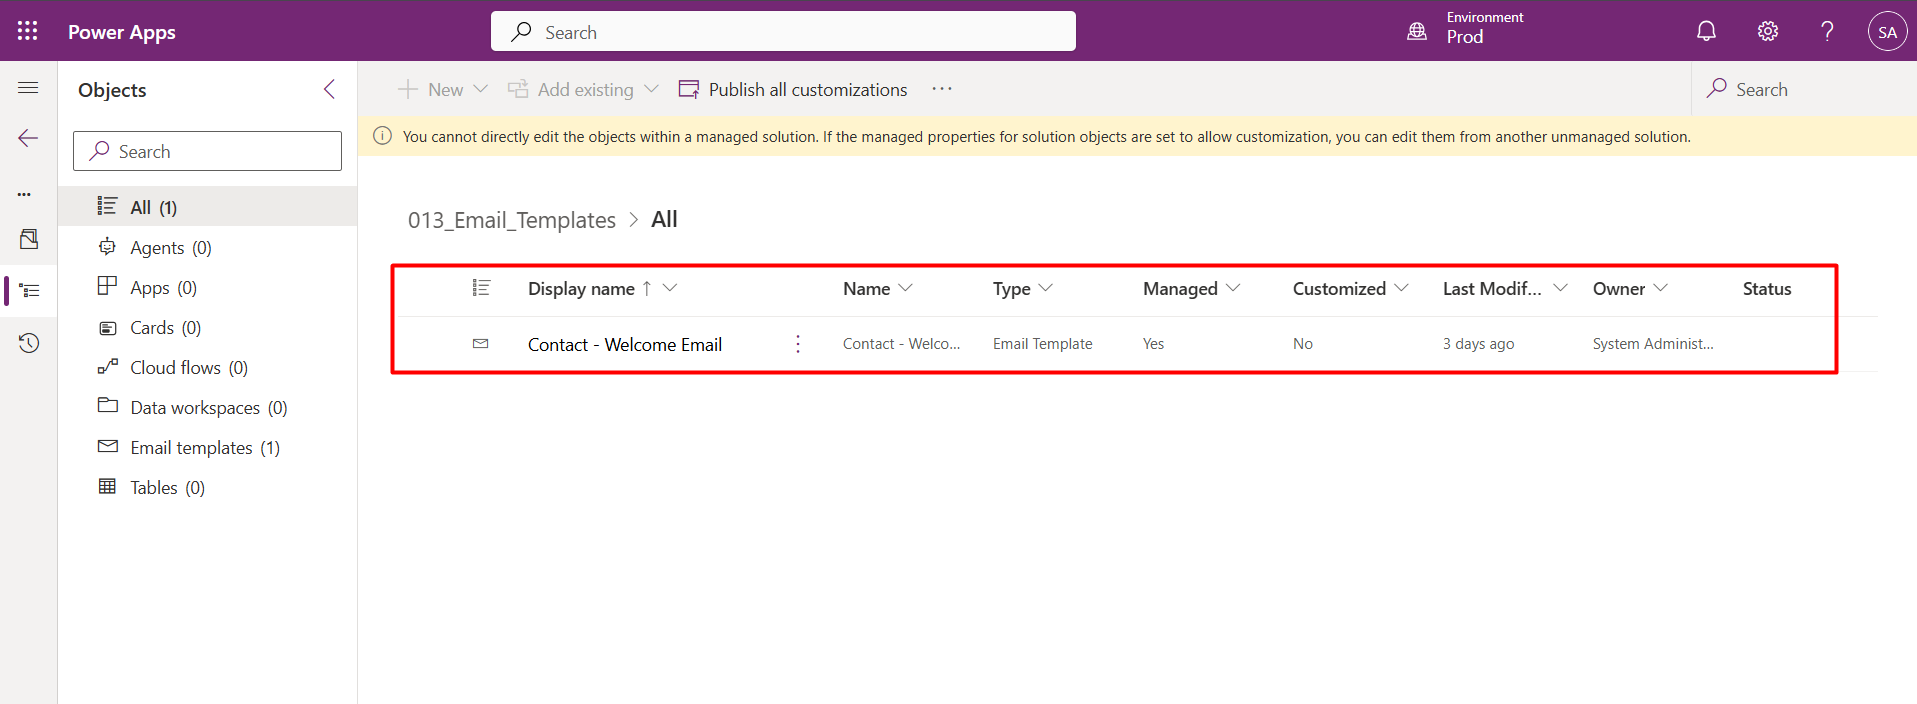Click the Email Template type cell
This screenshot has width=1917, height=704.
(x=1043, y=343)
